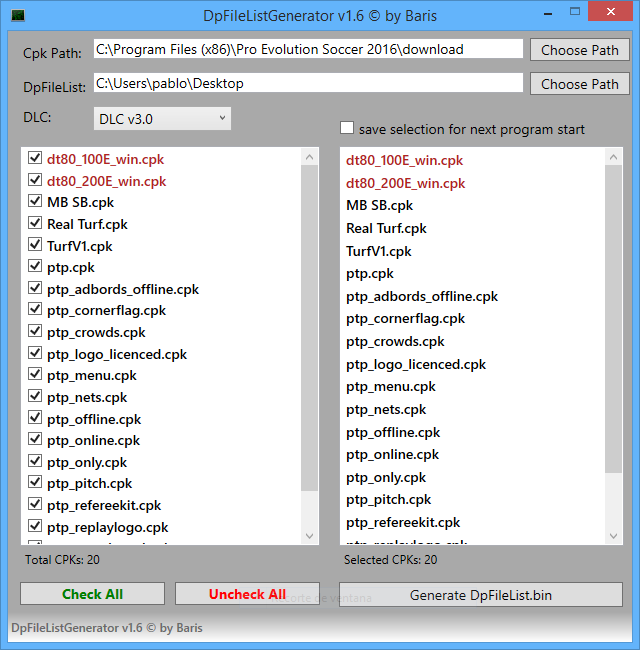Select ptp_crowds.cpk in right list
640x650 pixels.
pyautogui.click(x=395, y=342)
